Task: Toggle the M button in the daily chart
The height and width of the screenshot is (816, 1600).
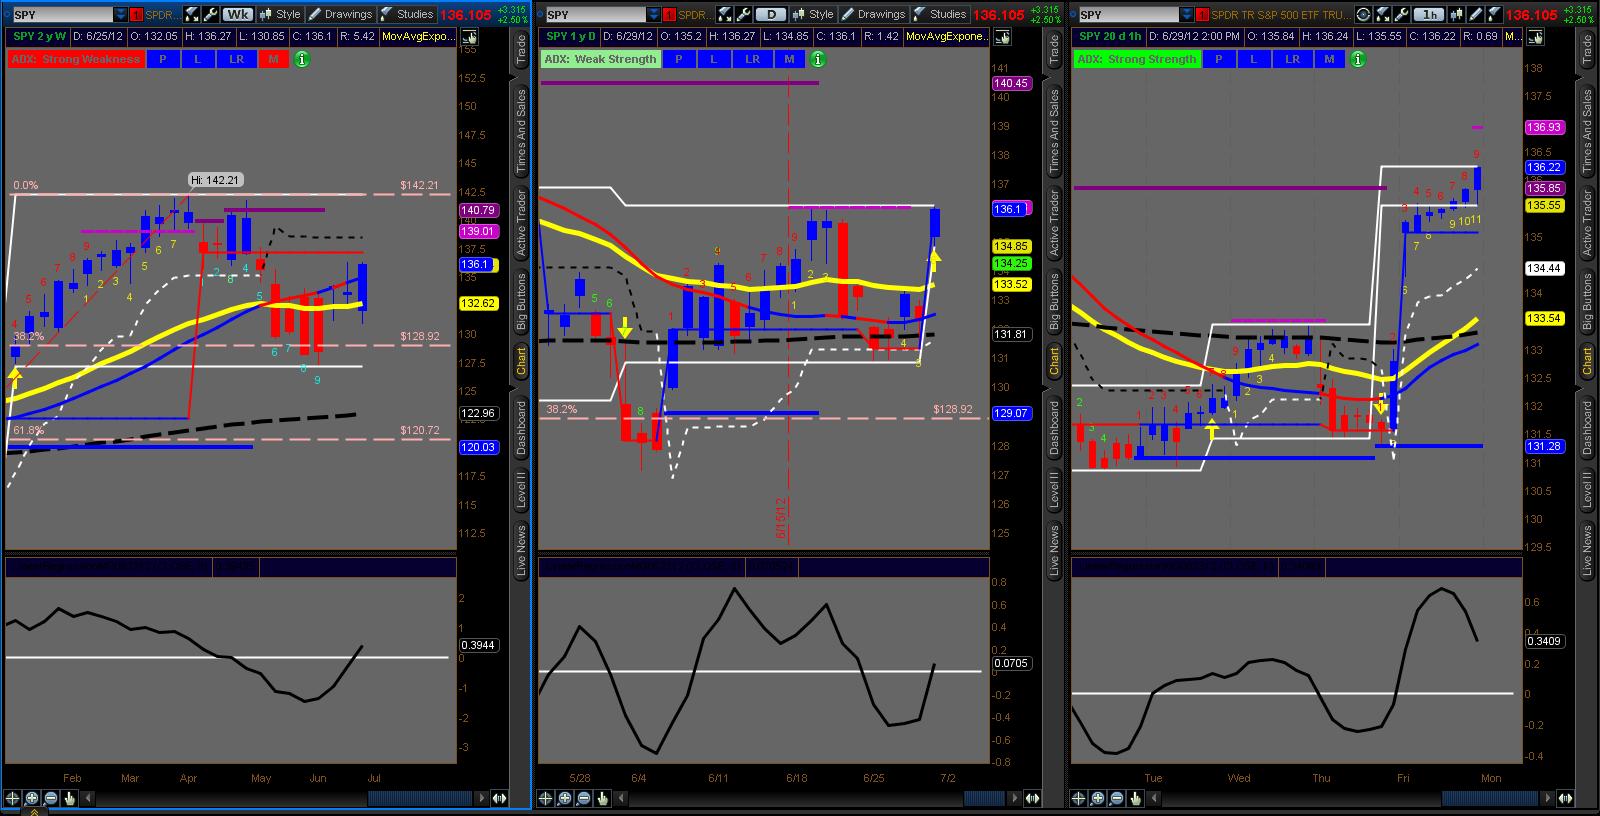Action: coord(789,59)
